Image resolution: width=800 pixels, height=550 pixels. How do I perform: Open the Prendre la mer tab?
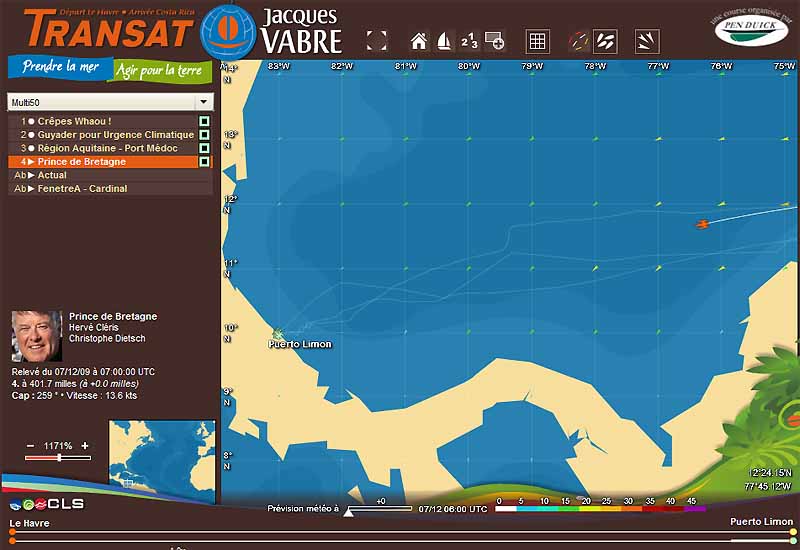60,67
